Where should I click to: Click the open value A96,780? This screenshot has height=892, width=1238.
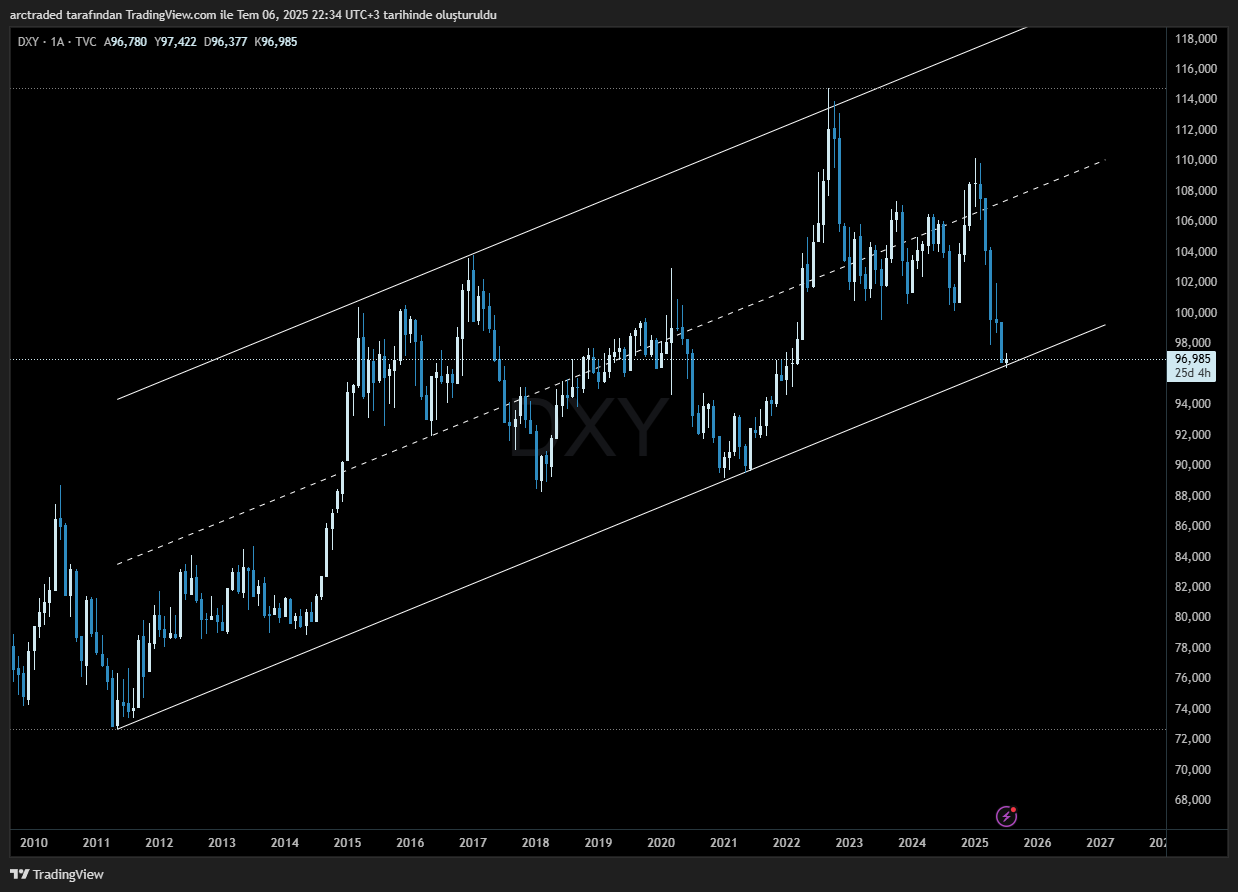125,41
